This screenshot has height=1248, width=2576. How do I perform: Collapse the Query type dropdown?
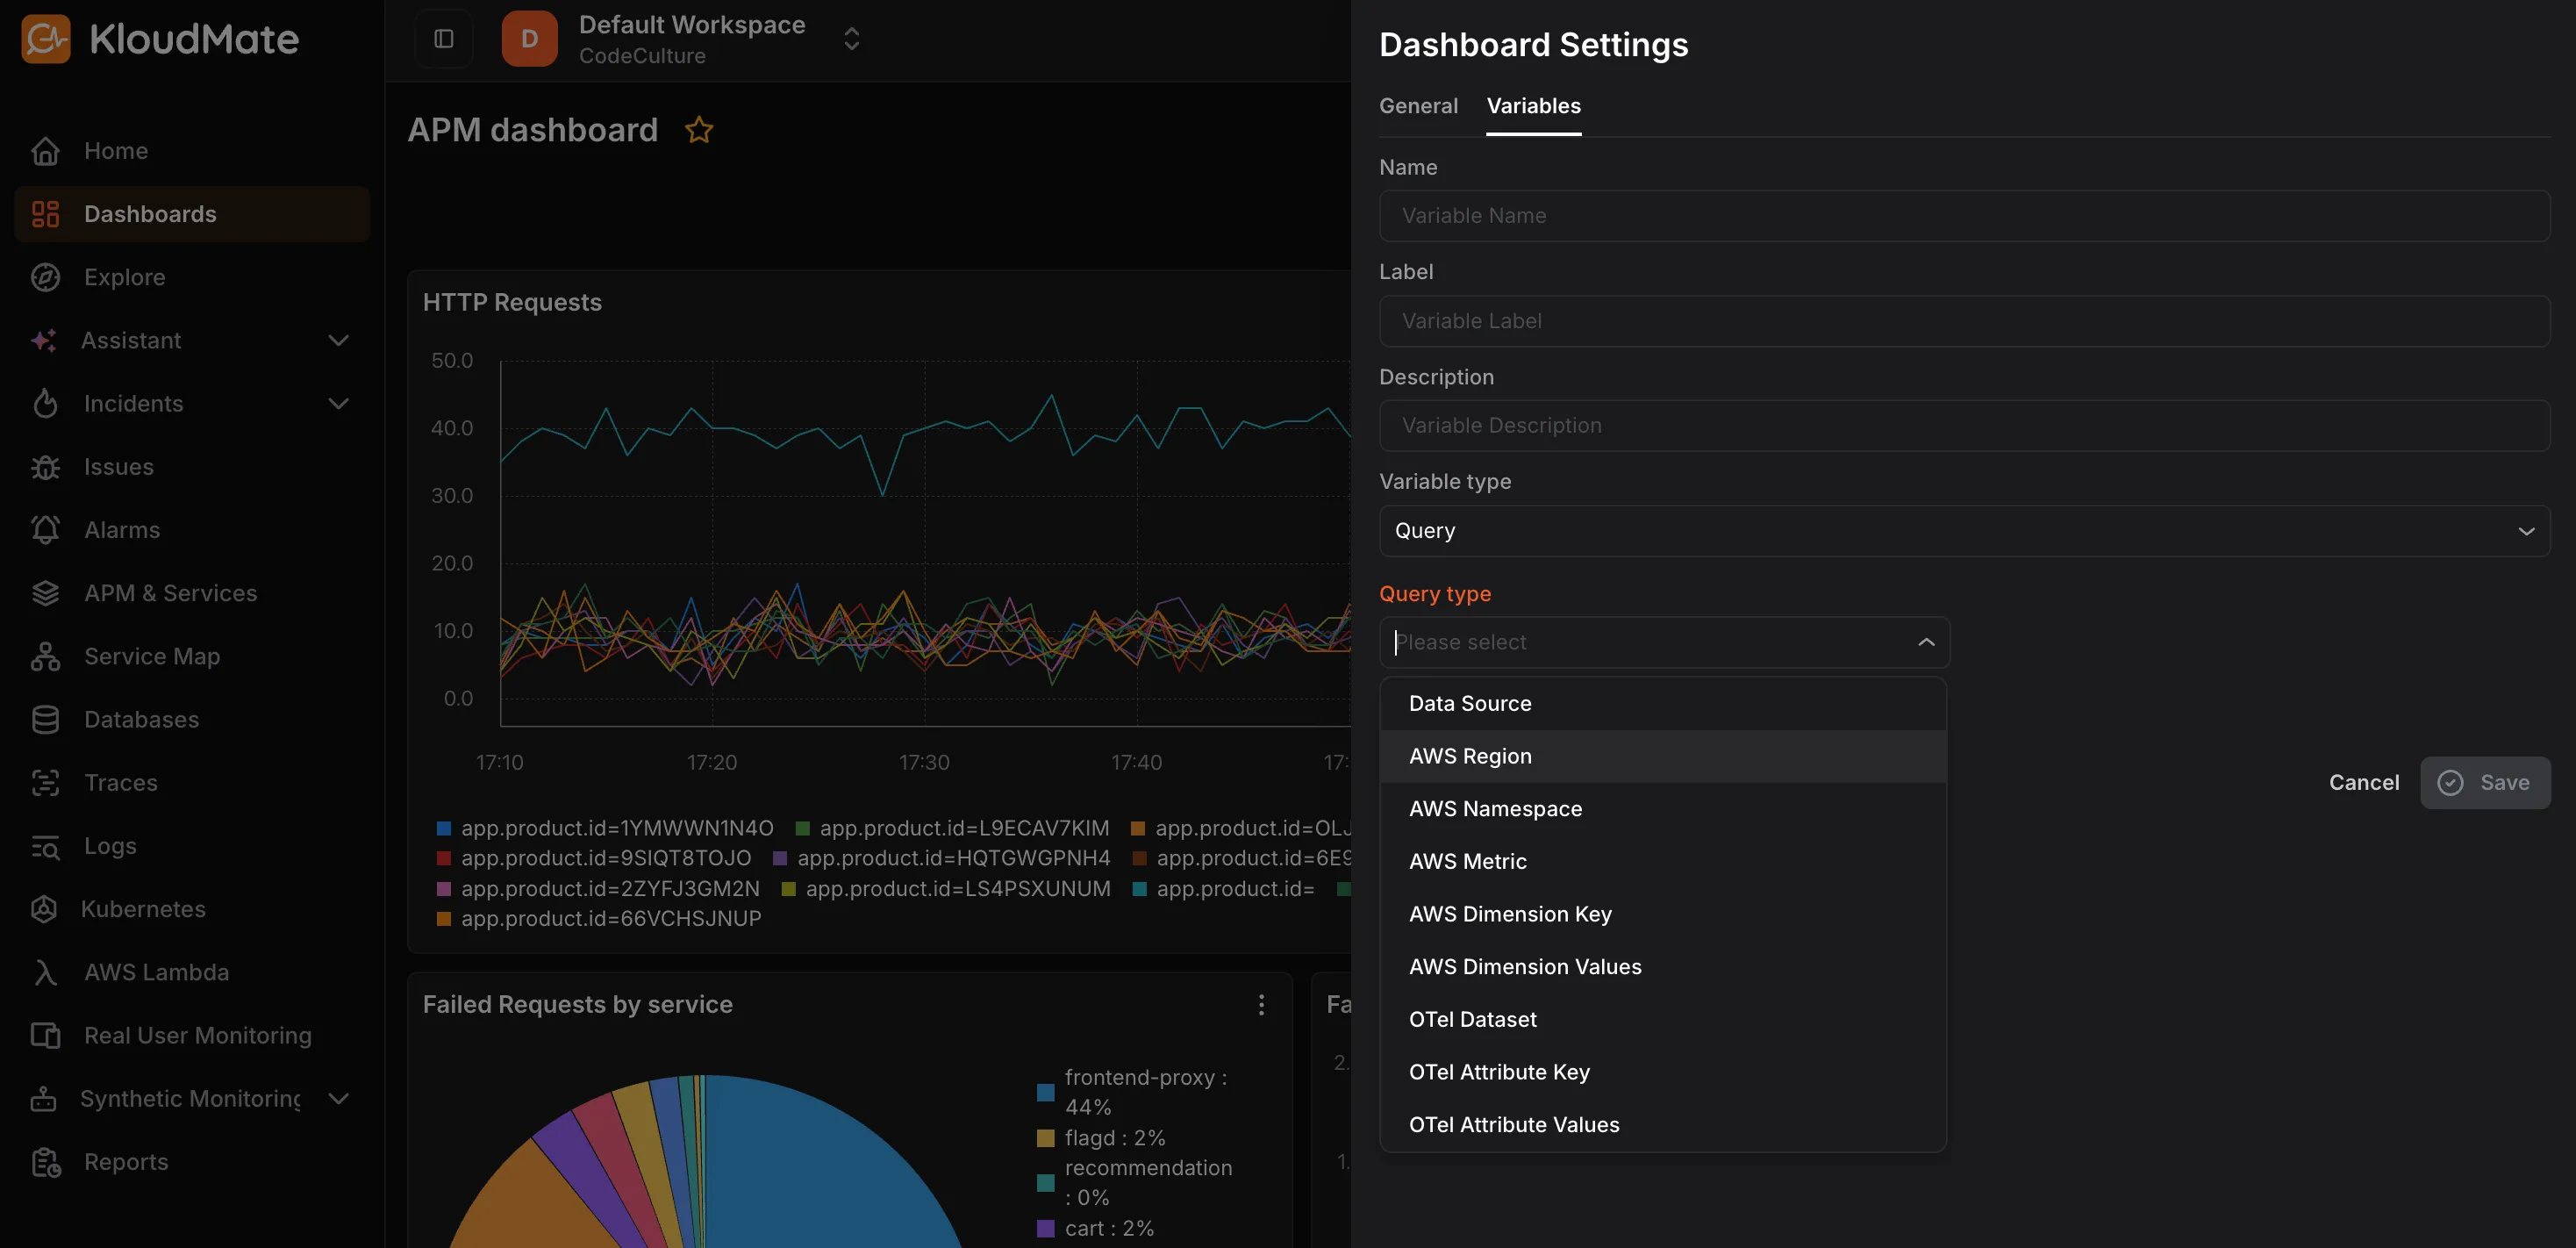(x=1926, y=642)
